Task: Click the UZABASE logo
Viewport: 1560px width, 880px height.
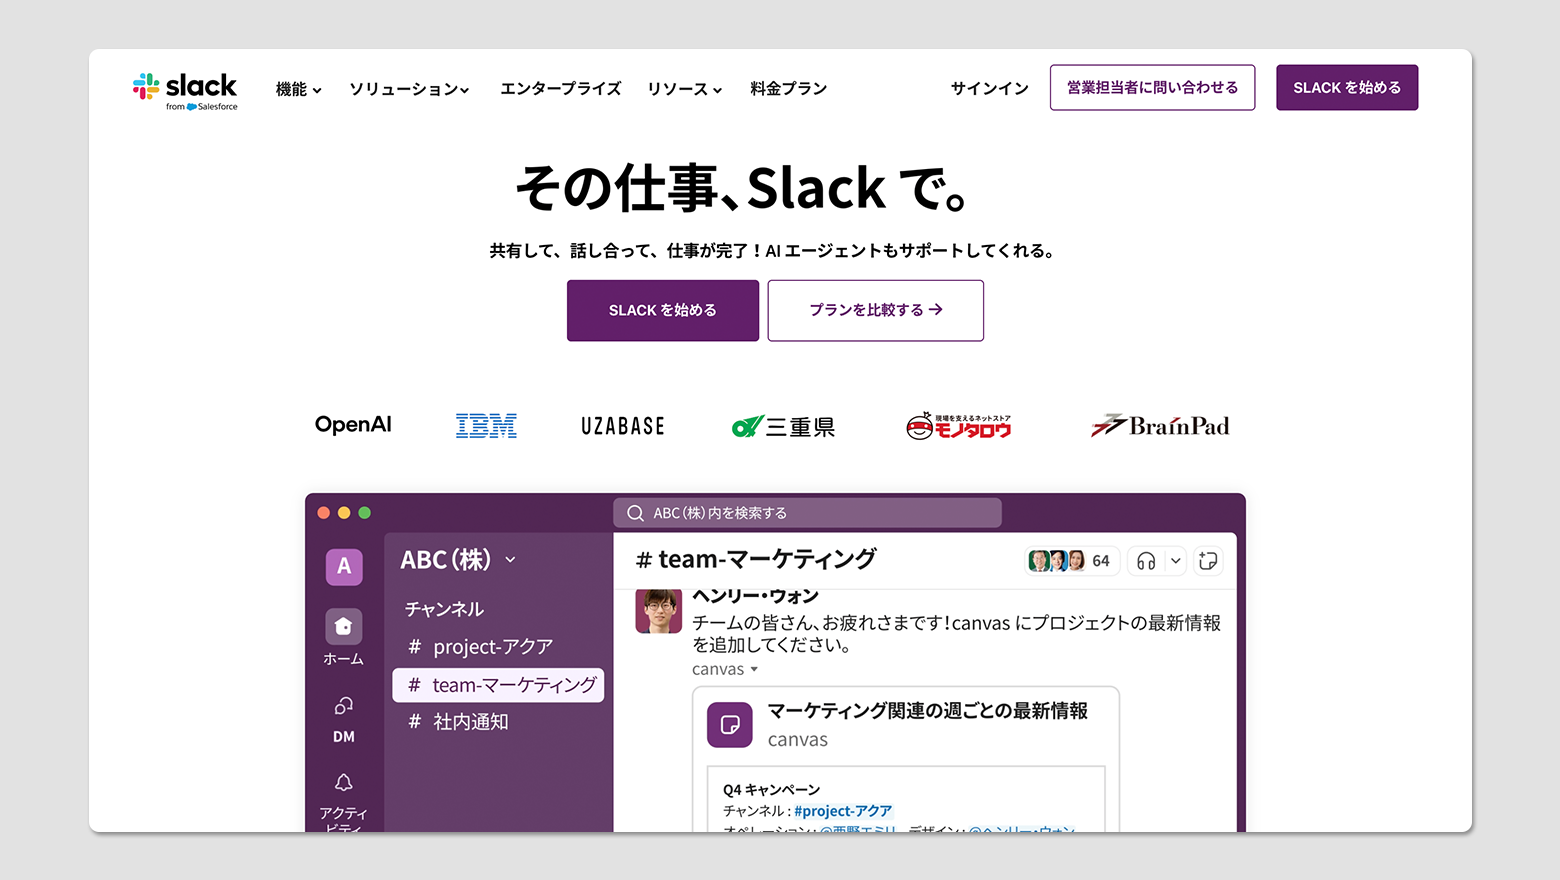Action: click(623, 426)
